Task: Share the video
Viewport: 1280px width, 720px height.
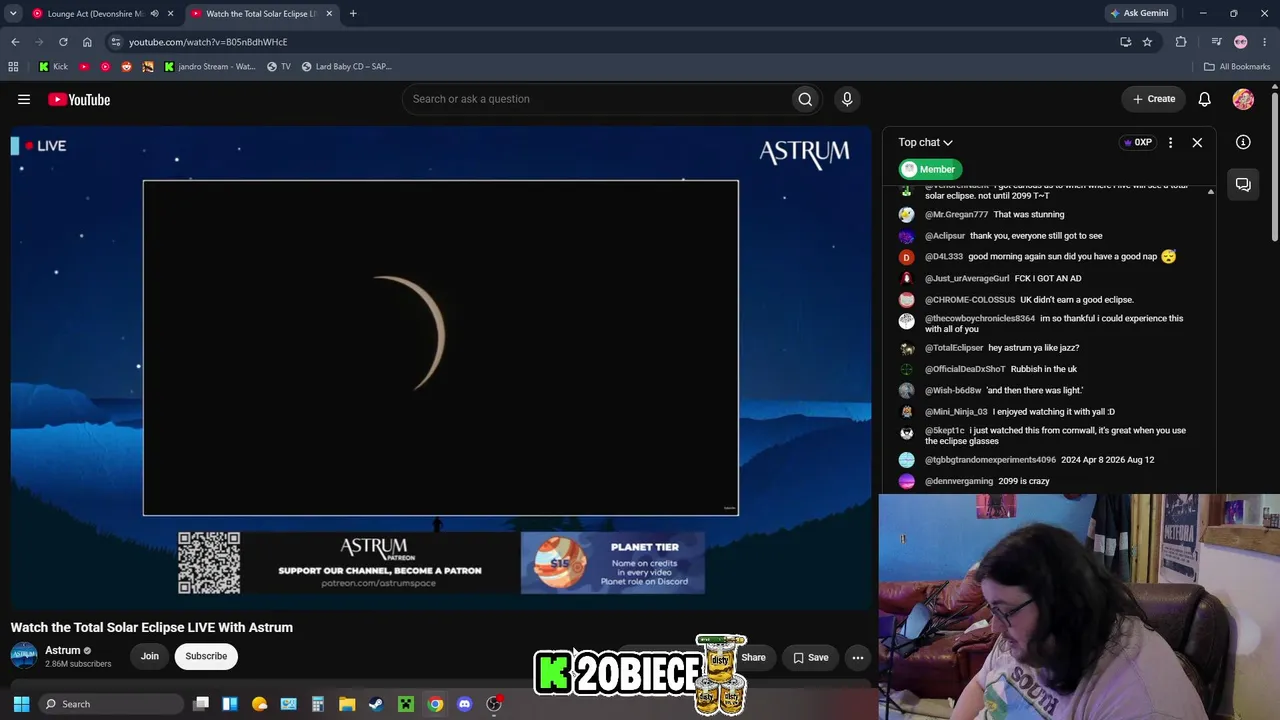Action: point(753,657)
